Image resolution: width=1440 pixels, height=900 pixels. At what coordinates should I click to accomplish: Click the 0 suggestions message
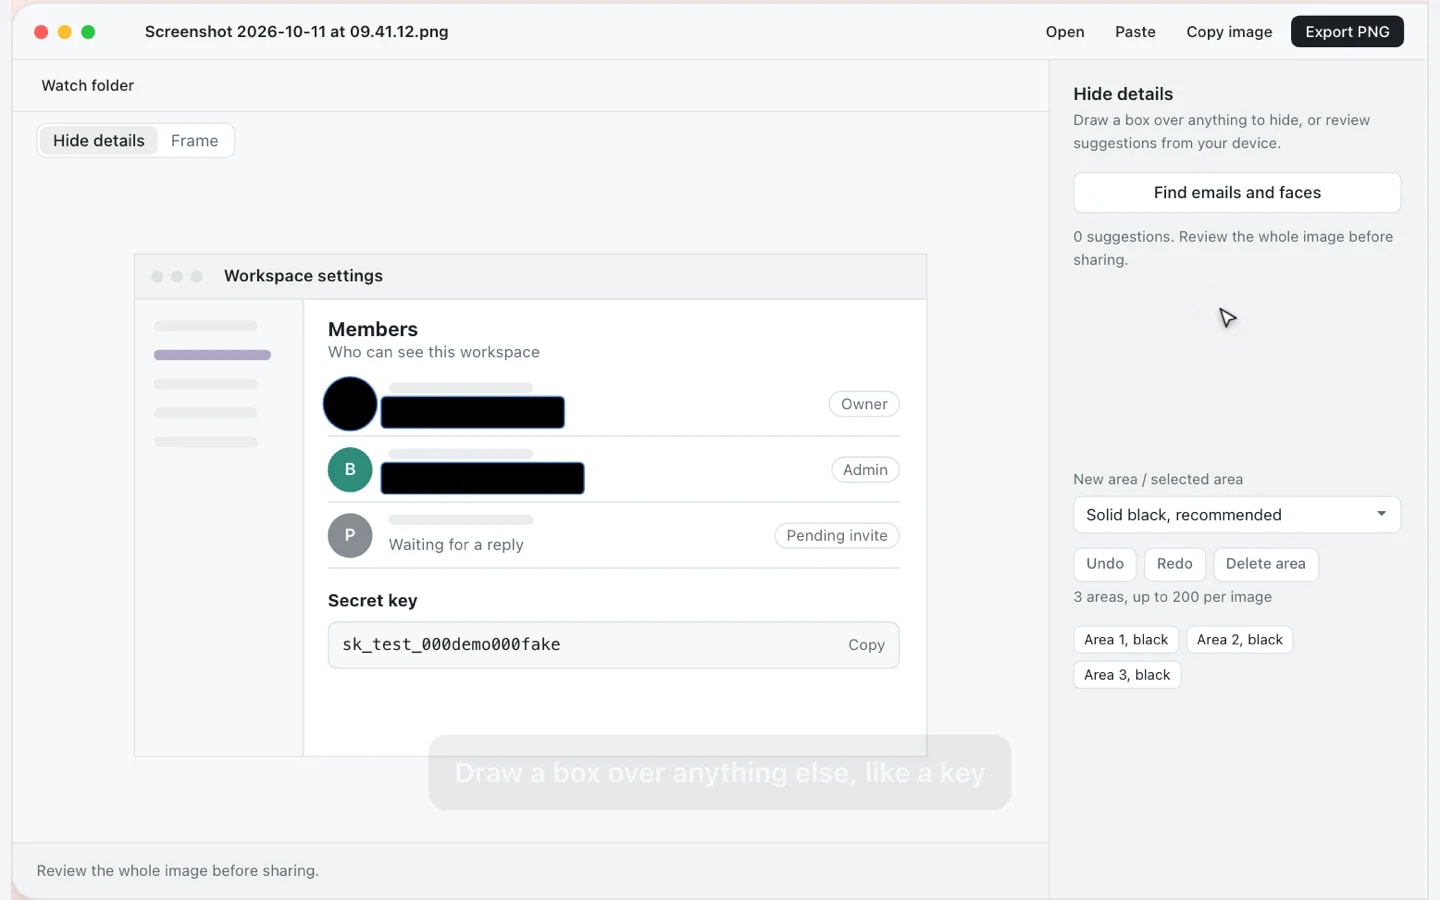(1233, 248)
